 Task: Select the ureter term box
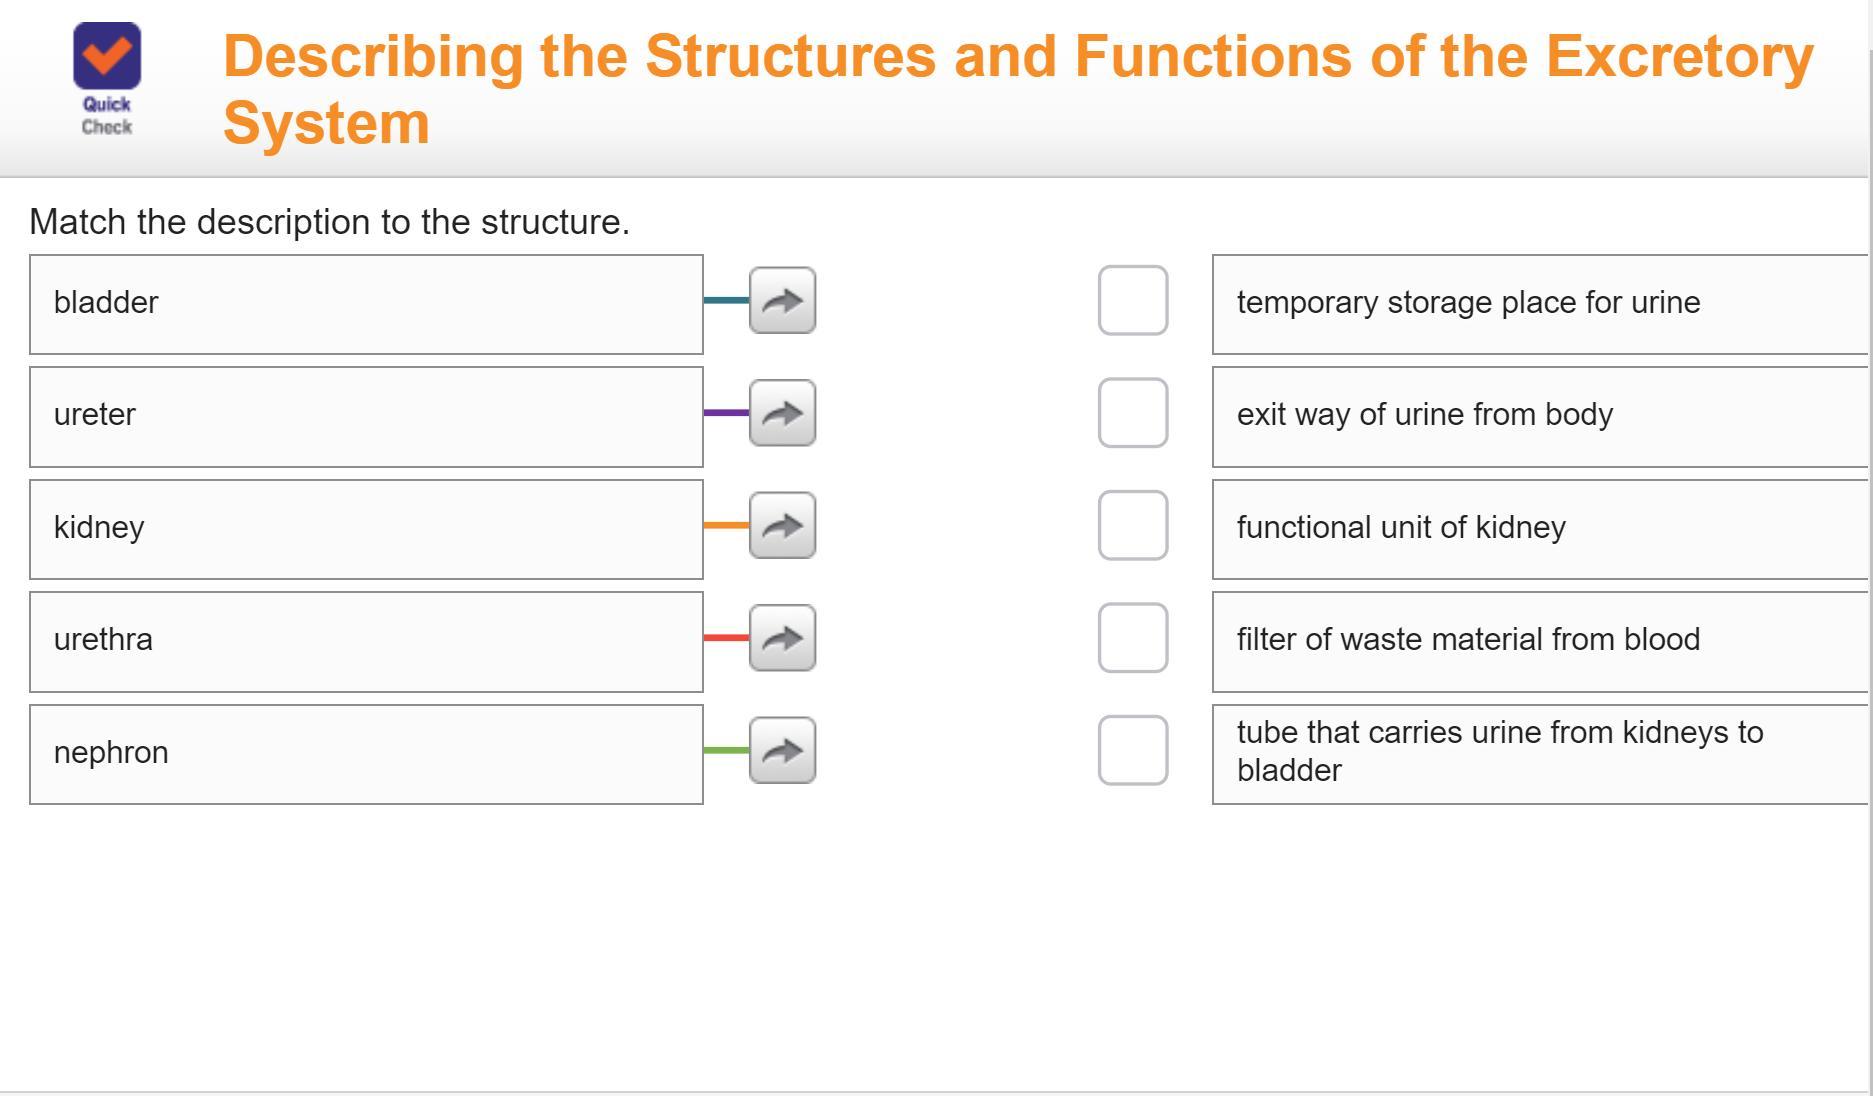pos(366,417)
